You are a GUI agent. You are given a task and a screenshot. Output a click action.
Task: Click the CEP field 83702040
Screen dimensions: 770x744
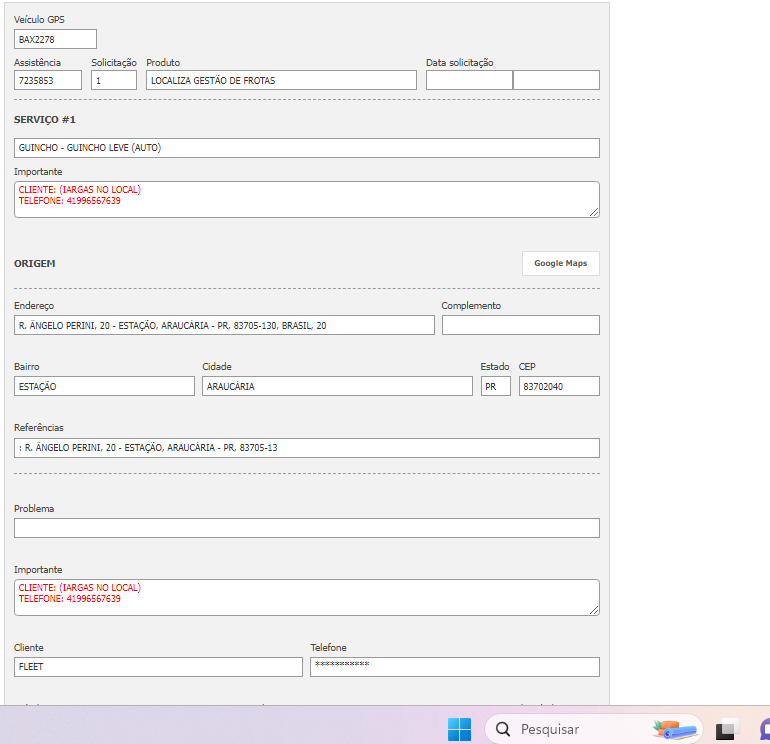coord(559,386)
